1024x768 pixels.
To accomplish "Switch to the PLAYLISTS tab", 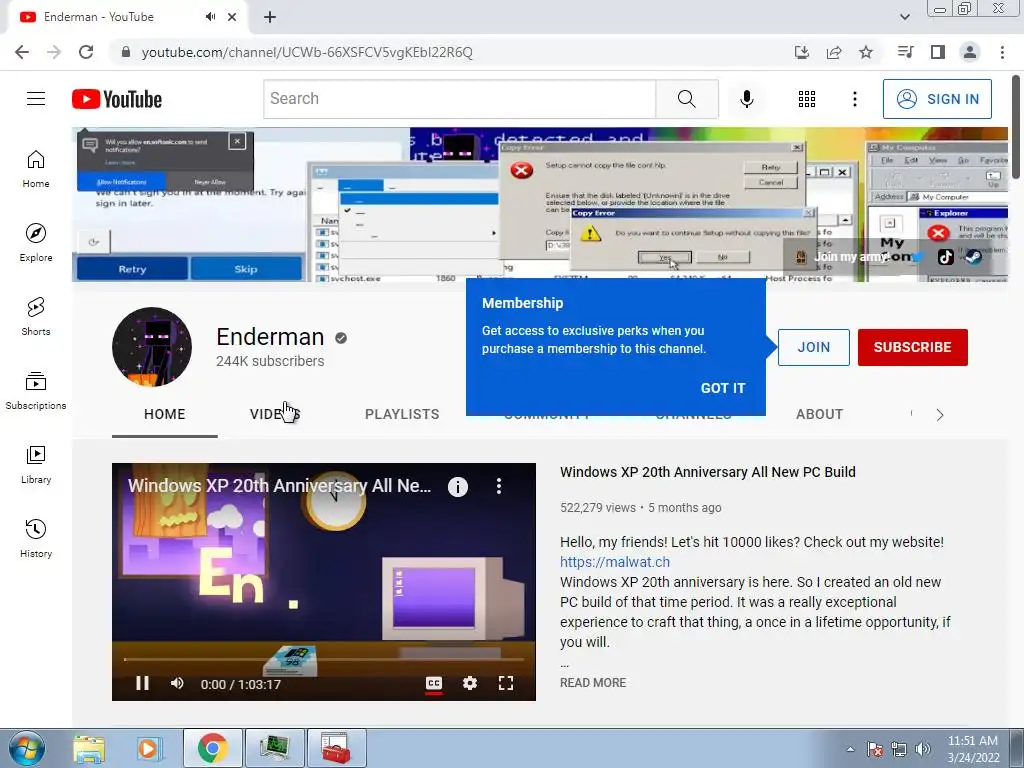I will [x=402, y=414].
